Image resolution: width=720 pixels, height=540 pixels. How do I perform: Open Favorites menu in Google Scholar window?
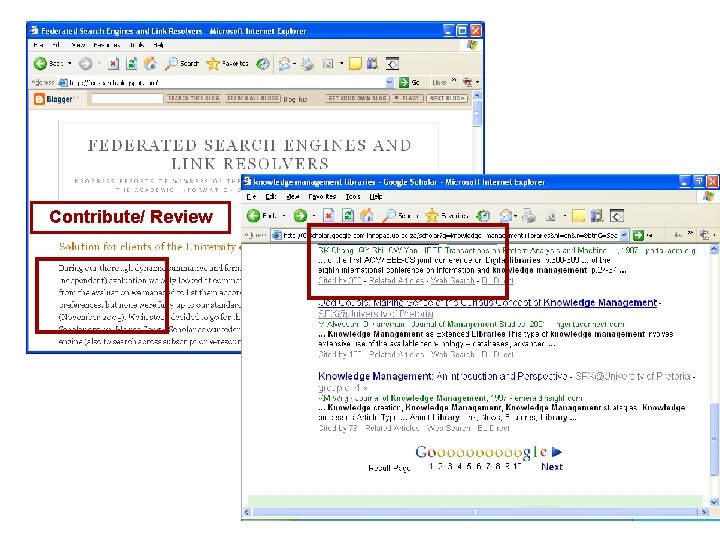tap(322, 197)
